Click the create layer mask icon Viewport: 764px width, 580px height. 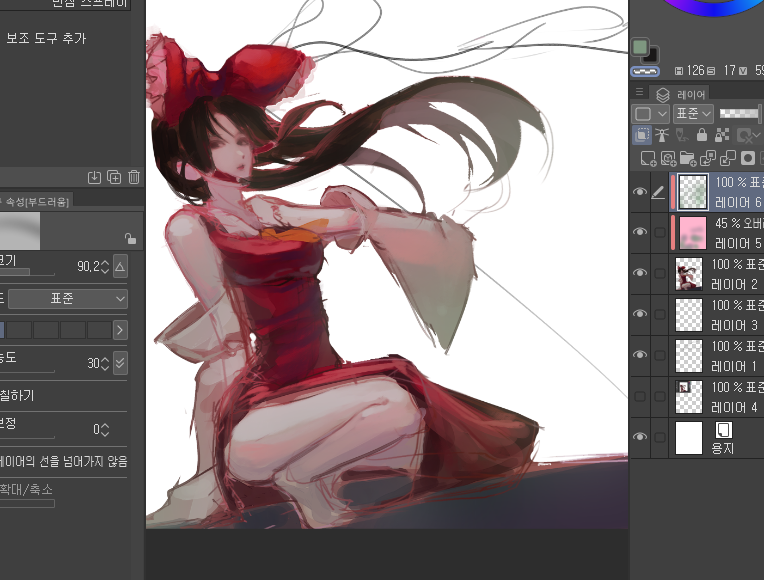(x=748, y=158)
